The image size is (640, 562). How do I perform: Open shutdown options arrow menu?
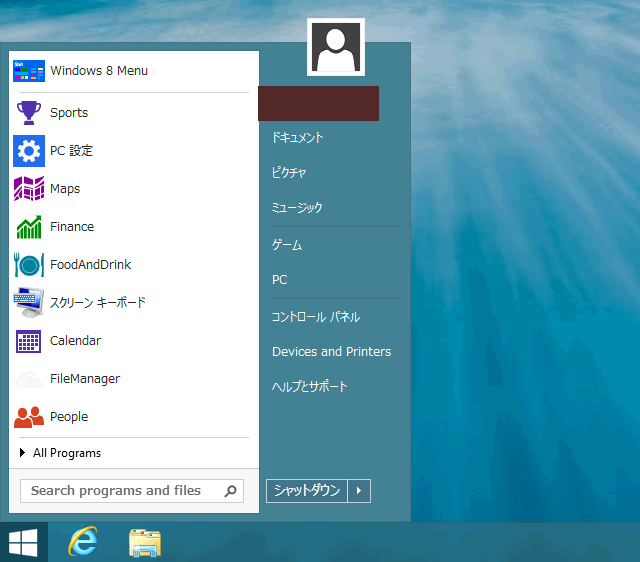[x=359, y=491]
